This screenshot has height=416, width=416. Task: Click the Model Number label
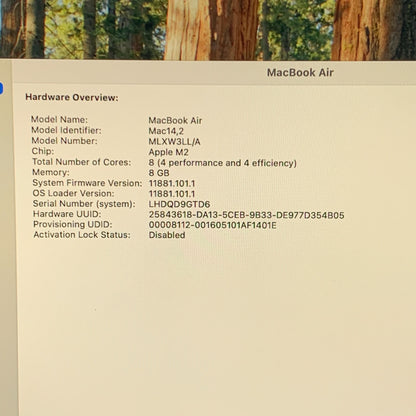64,141
